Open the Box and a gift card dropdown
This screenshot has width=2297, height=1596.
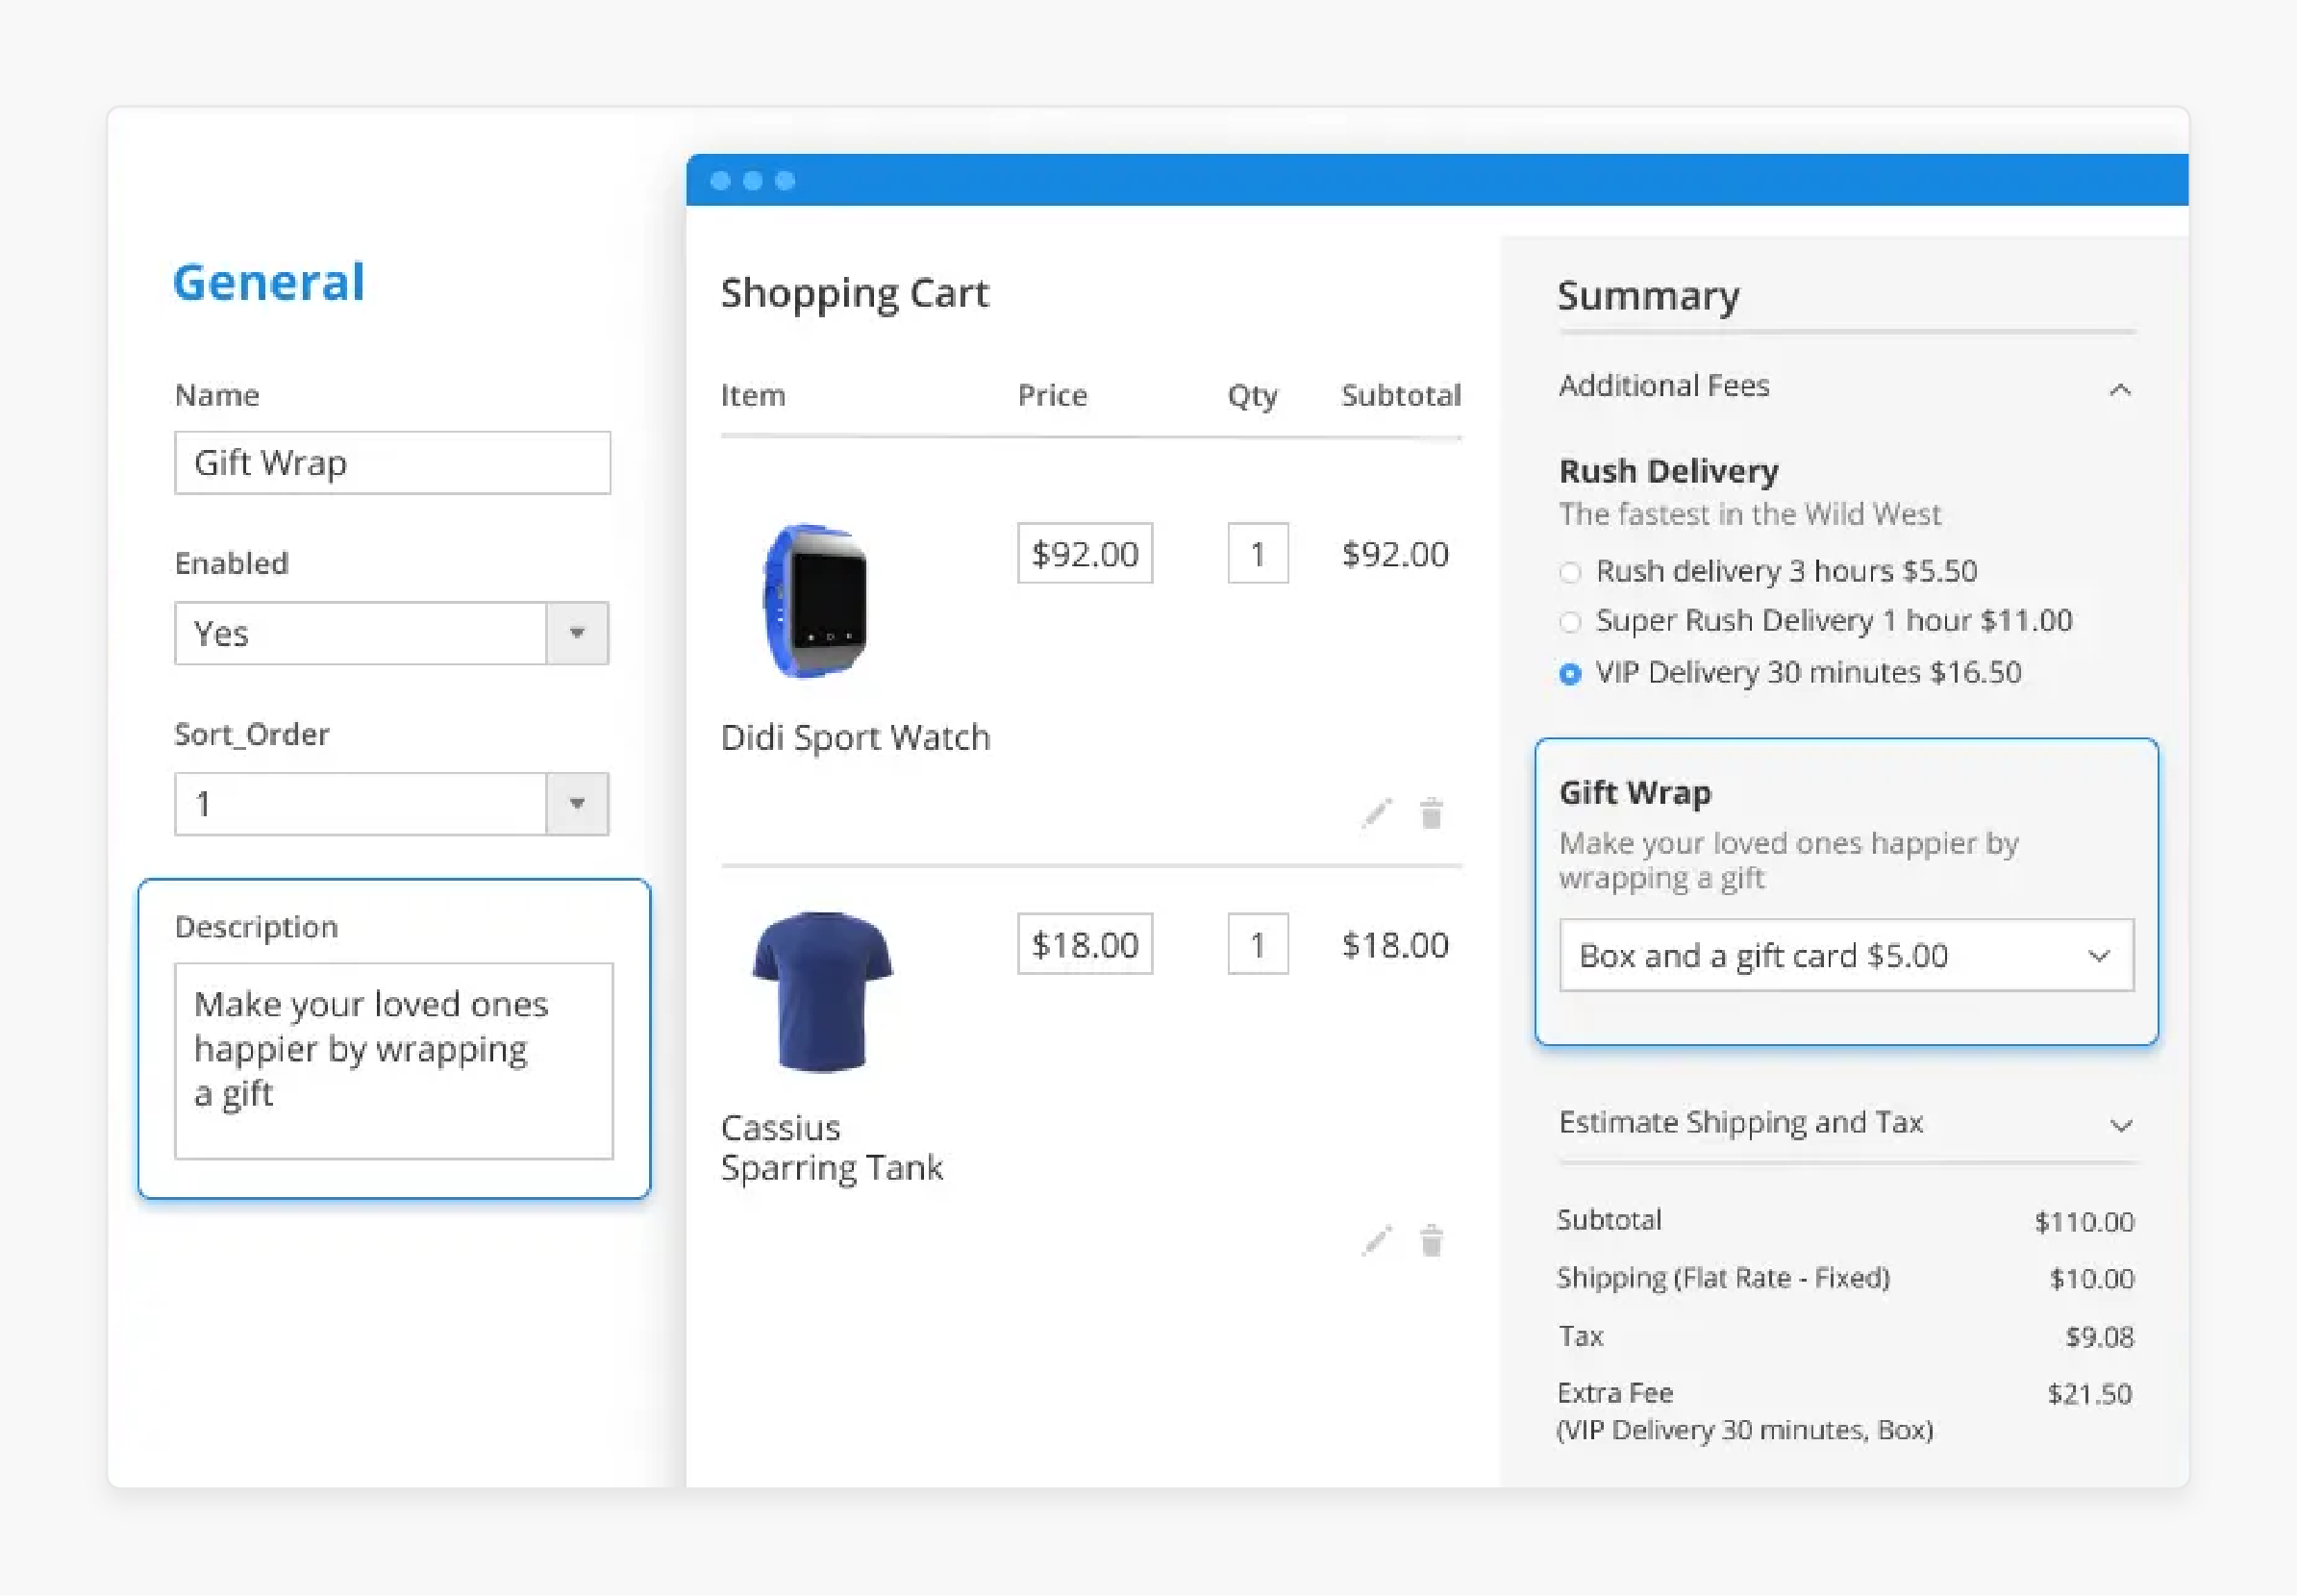point(1846,956)
